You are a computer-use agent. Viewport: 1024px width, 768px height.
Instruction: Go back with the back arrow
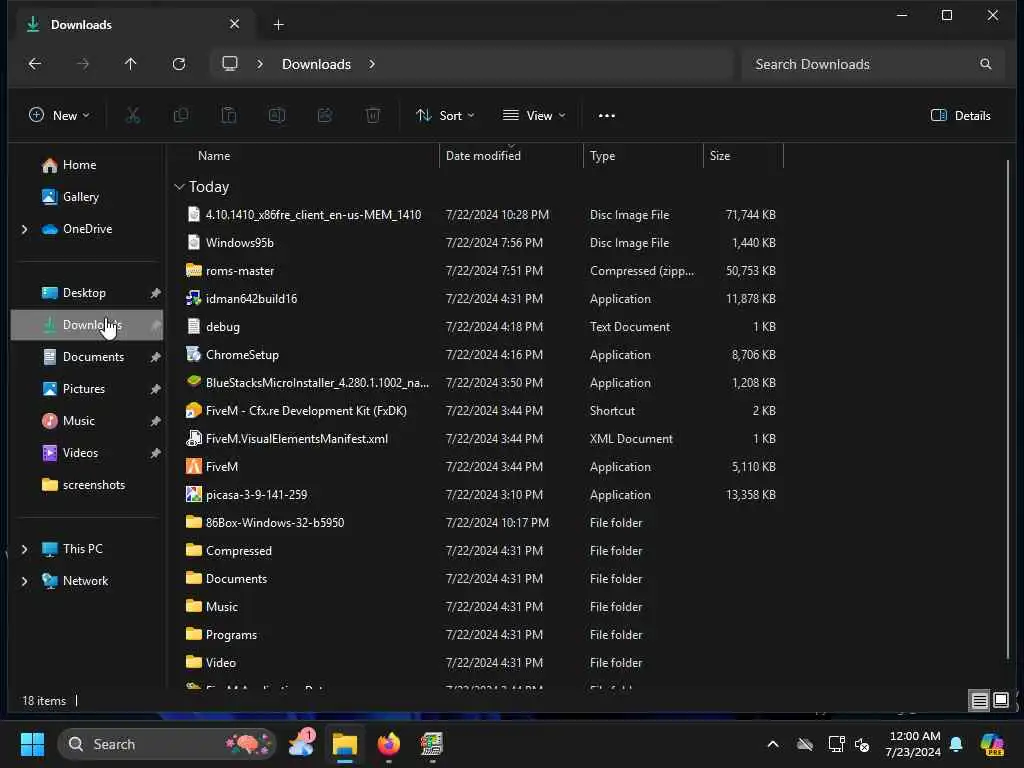pyautogui.click(x=35, y=64)
